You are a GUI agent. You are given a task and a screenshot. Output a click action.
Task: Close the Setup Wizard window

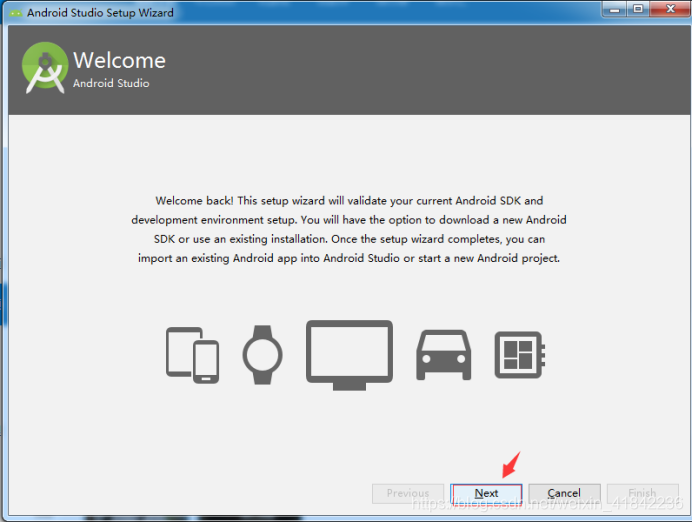coord(670,9)
